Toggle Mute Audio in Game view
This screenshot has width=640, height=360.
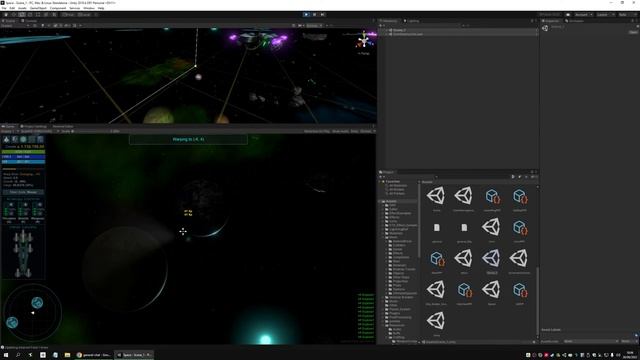coord(340,131)
